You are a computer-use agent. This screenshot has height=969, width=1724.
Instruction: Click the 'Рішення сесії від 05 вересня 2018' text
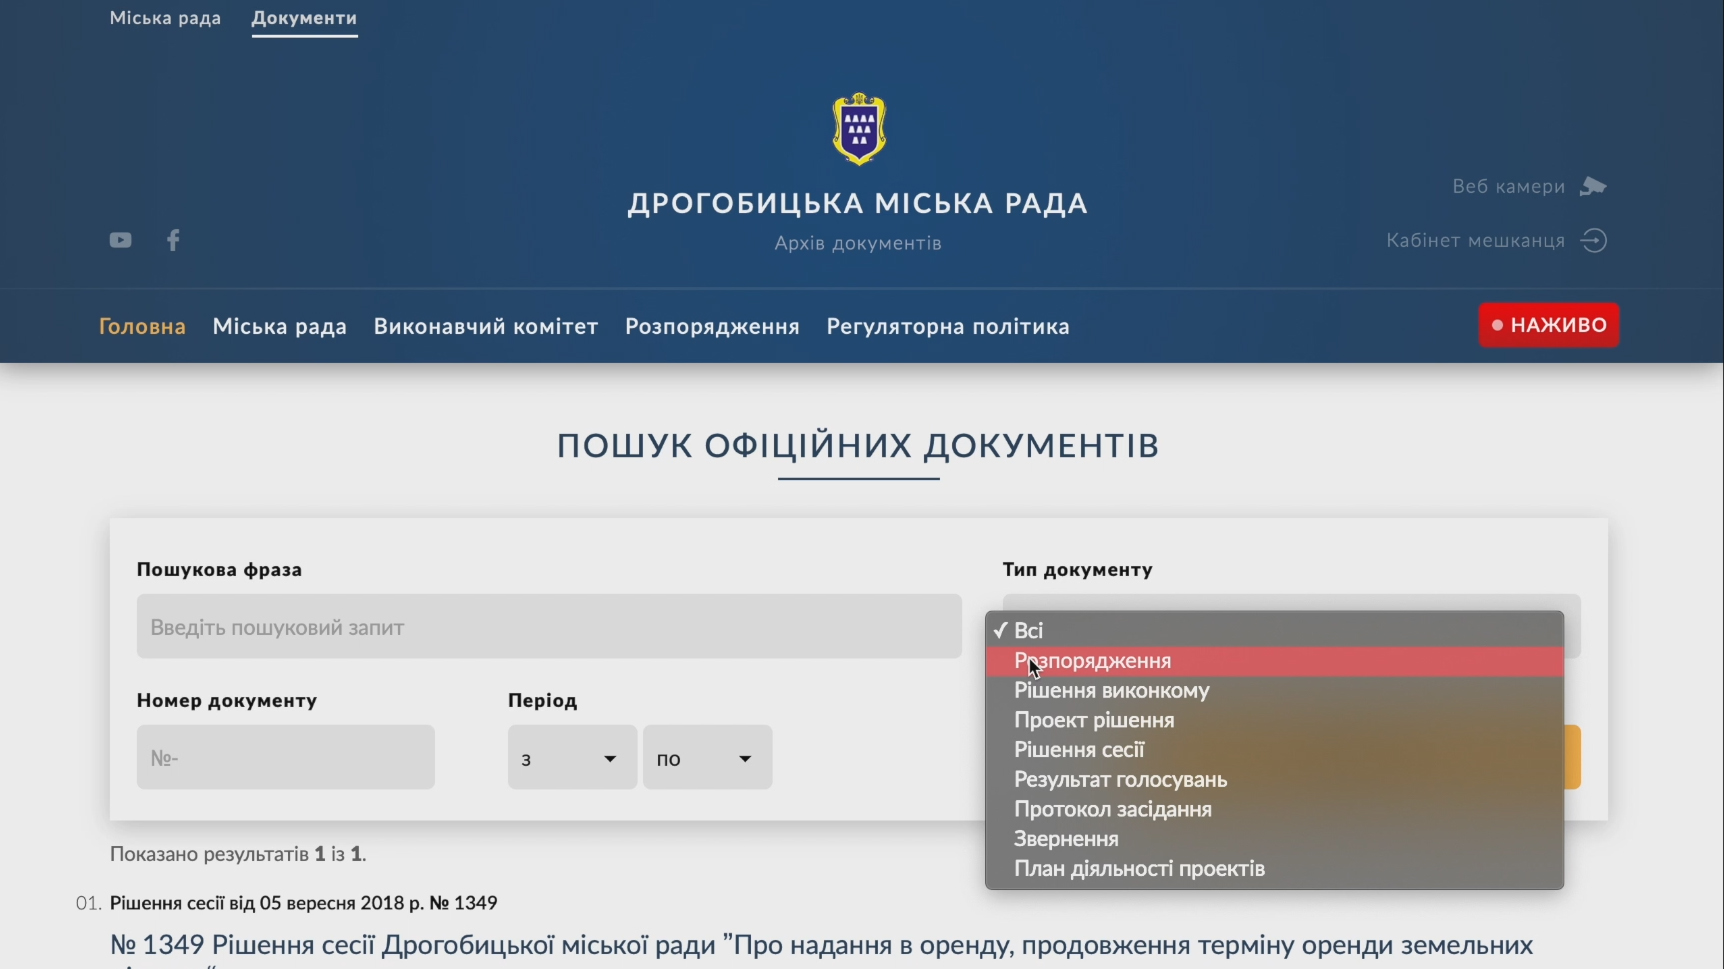pyautogui.click(x=304, y=903)
